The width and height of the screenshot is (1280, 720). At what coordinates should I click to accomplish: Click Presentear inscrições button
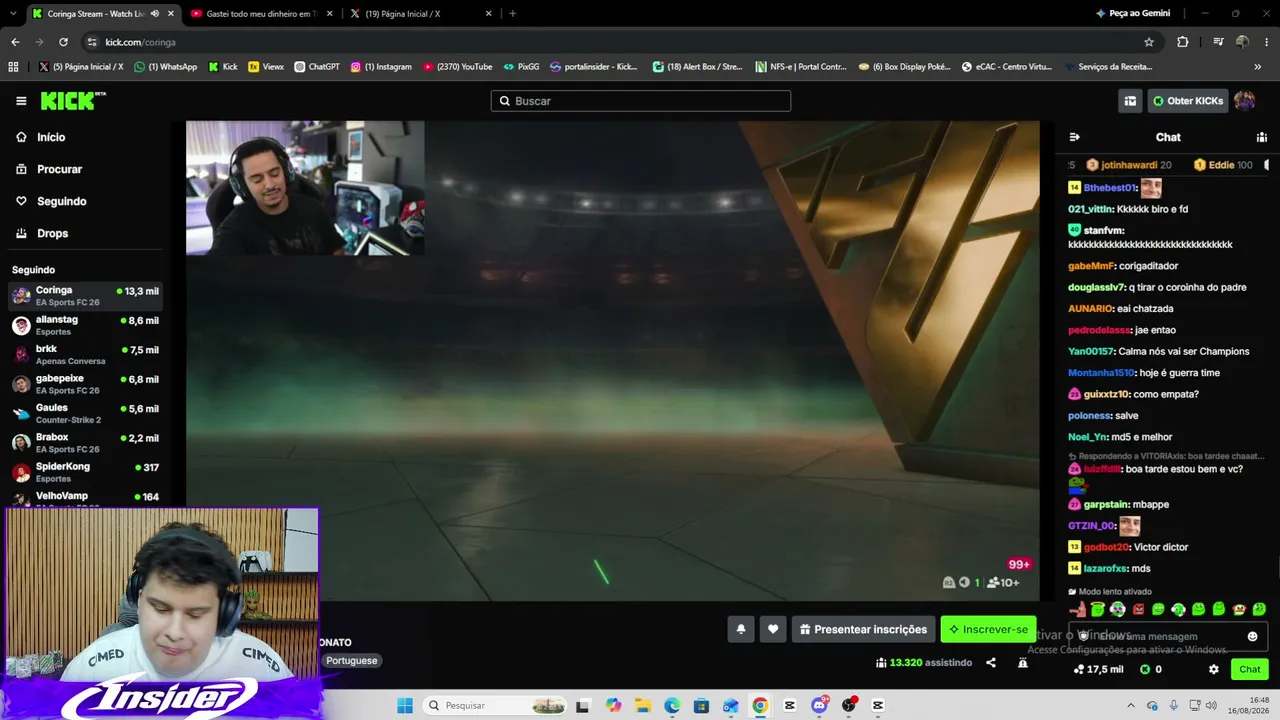click(x=863, y=629)
